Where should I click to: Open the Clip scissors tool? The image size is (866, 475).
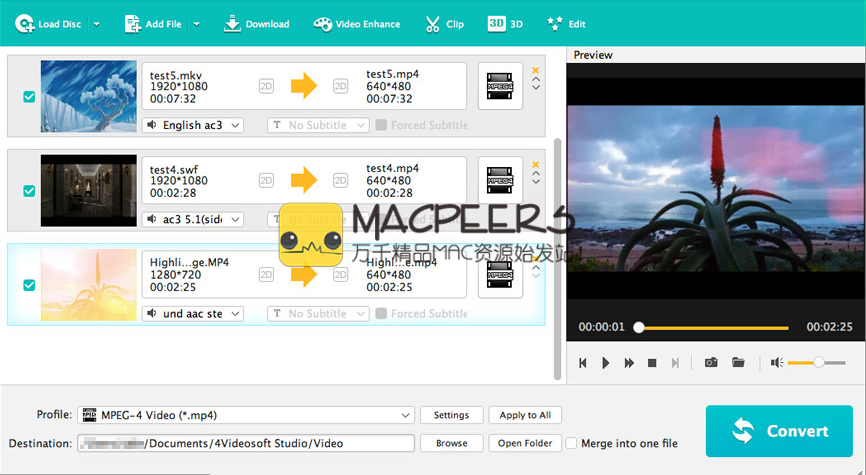[x=444, y=24]
